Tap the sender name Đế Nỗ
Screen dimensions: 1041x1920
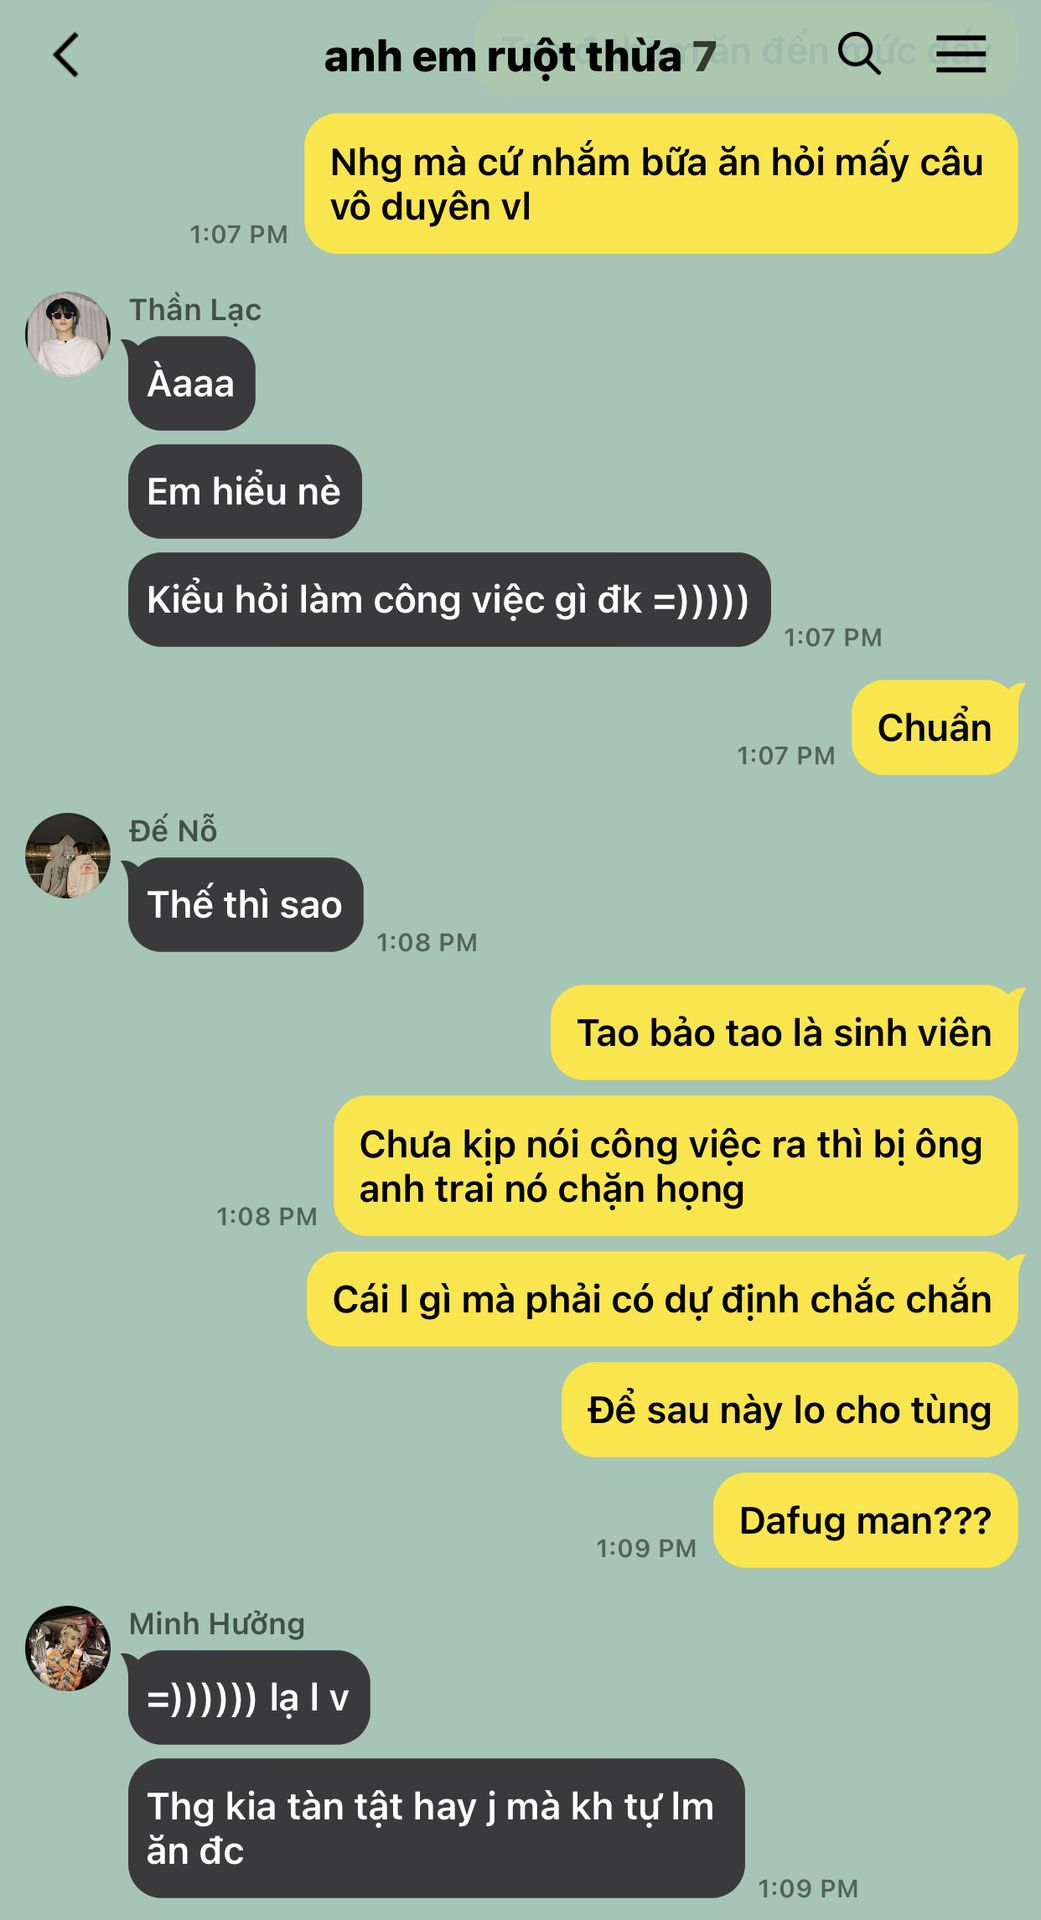pos(173,831)
